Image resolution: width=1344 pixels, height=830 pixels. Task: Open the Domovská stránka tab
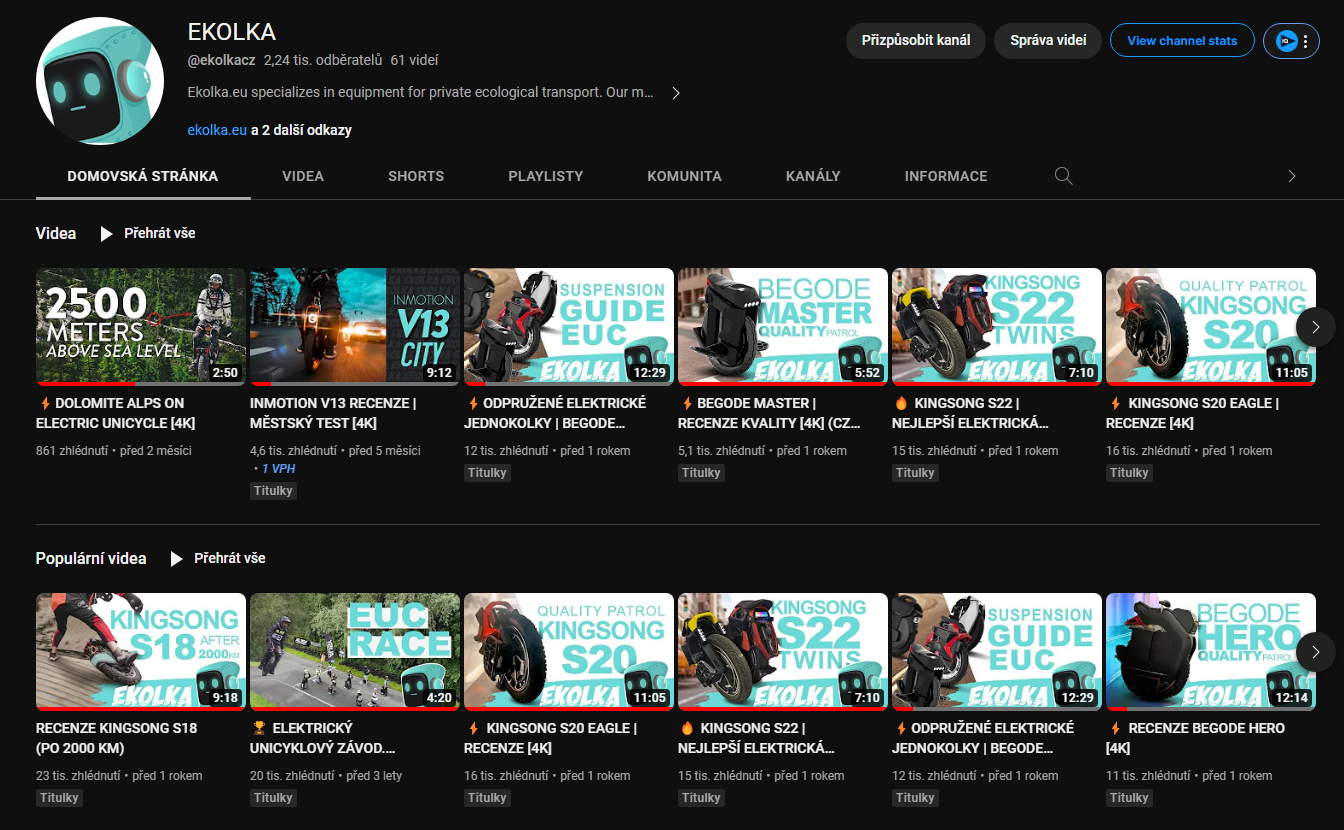pos(143,176)
